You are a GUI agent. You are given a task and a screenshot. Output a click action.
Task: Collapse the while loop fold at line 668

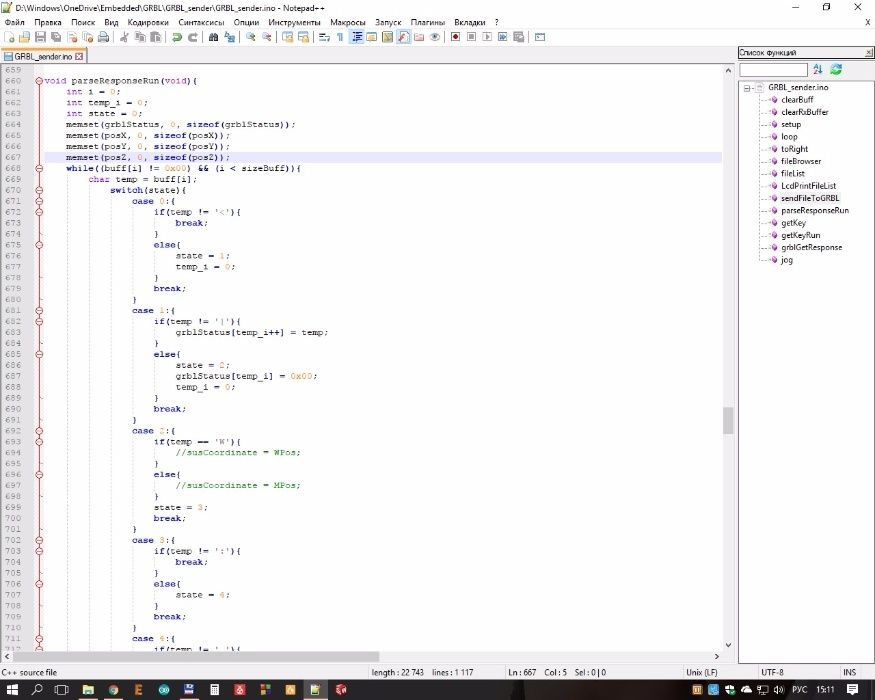[39, 168]
